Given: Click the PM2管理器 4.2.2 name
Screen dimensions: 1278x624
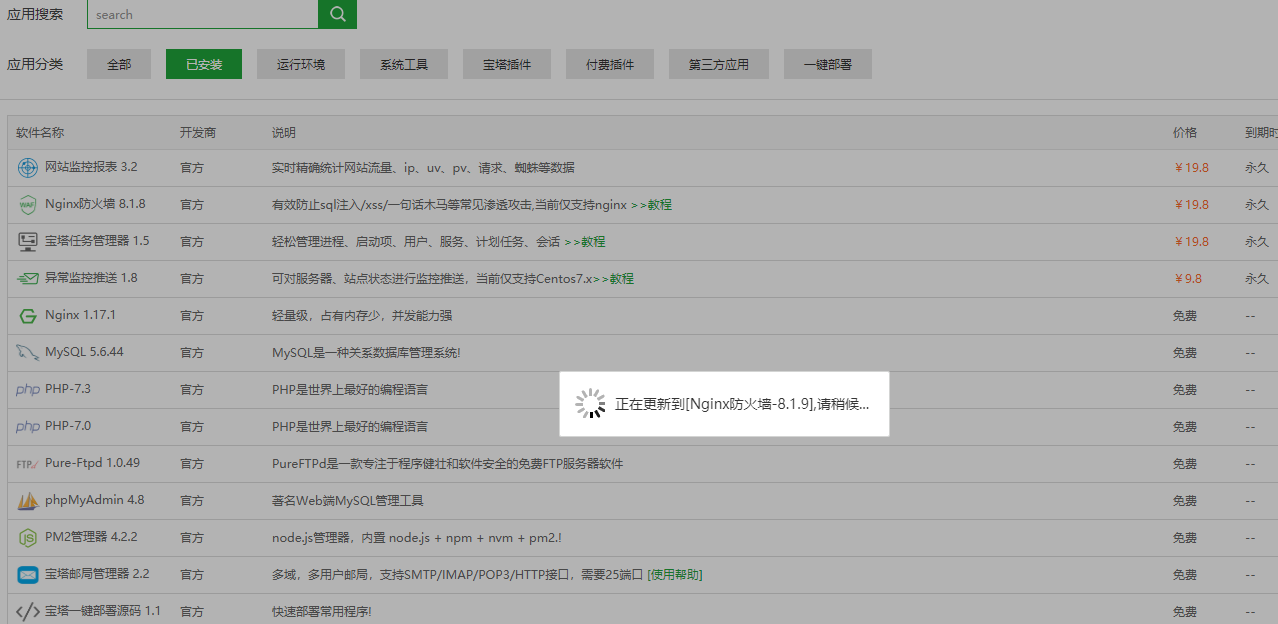Looking at the screenshot, I should coord(91,538).
